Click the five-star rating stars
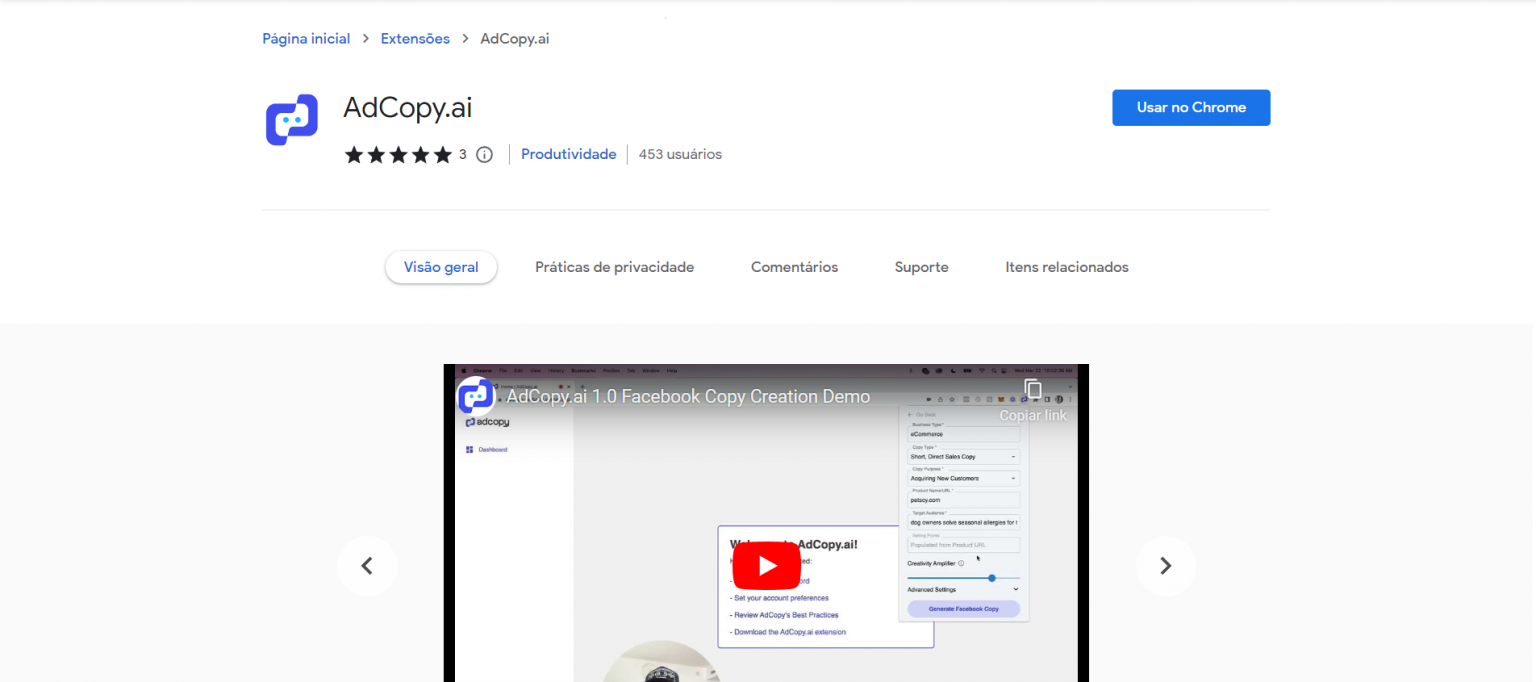Image resolution: width=1536 pixels, height=682 pixels. click(x=398, y=154)
